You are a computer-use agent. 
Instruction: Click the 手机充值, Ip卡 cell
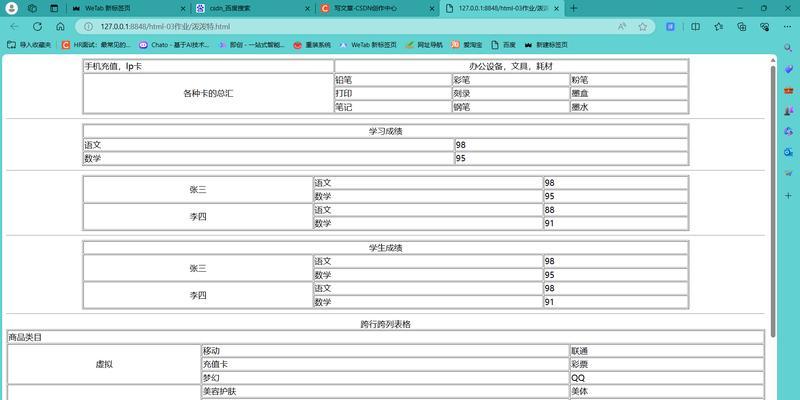pyautogui.click(x=208, y=66)
